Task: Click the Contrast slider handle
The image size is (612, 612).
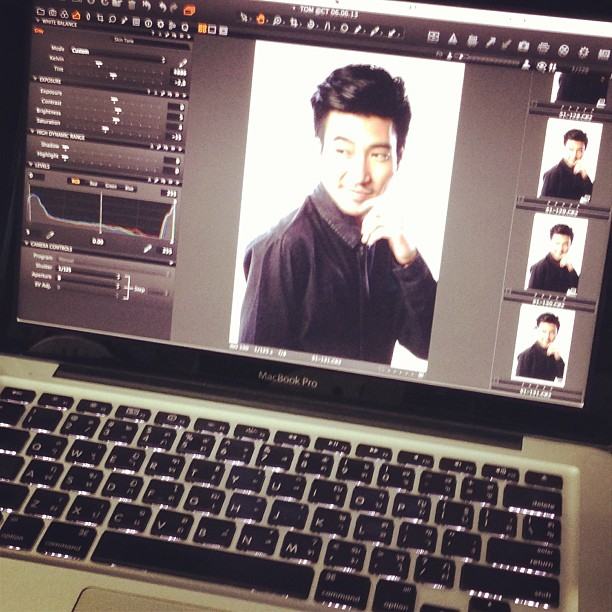Action: coord(118,111)
